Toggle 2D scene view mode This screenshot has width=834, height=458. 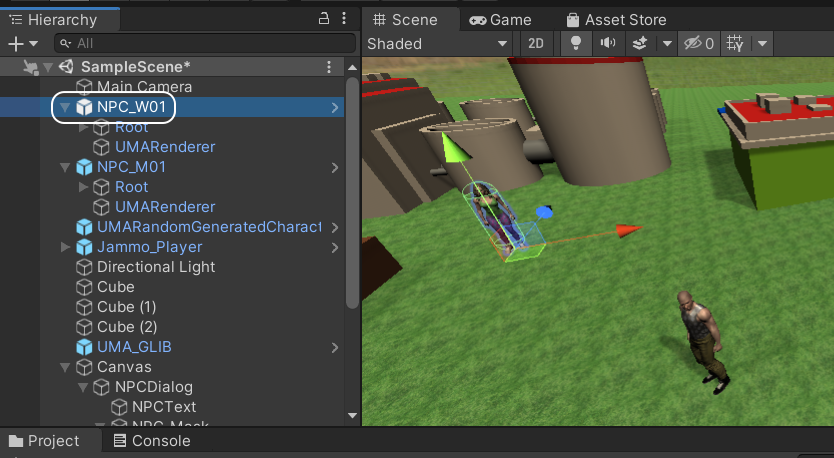click(x=536, y=44)
